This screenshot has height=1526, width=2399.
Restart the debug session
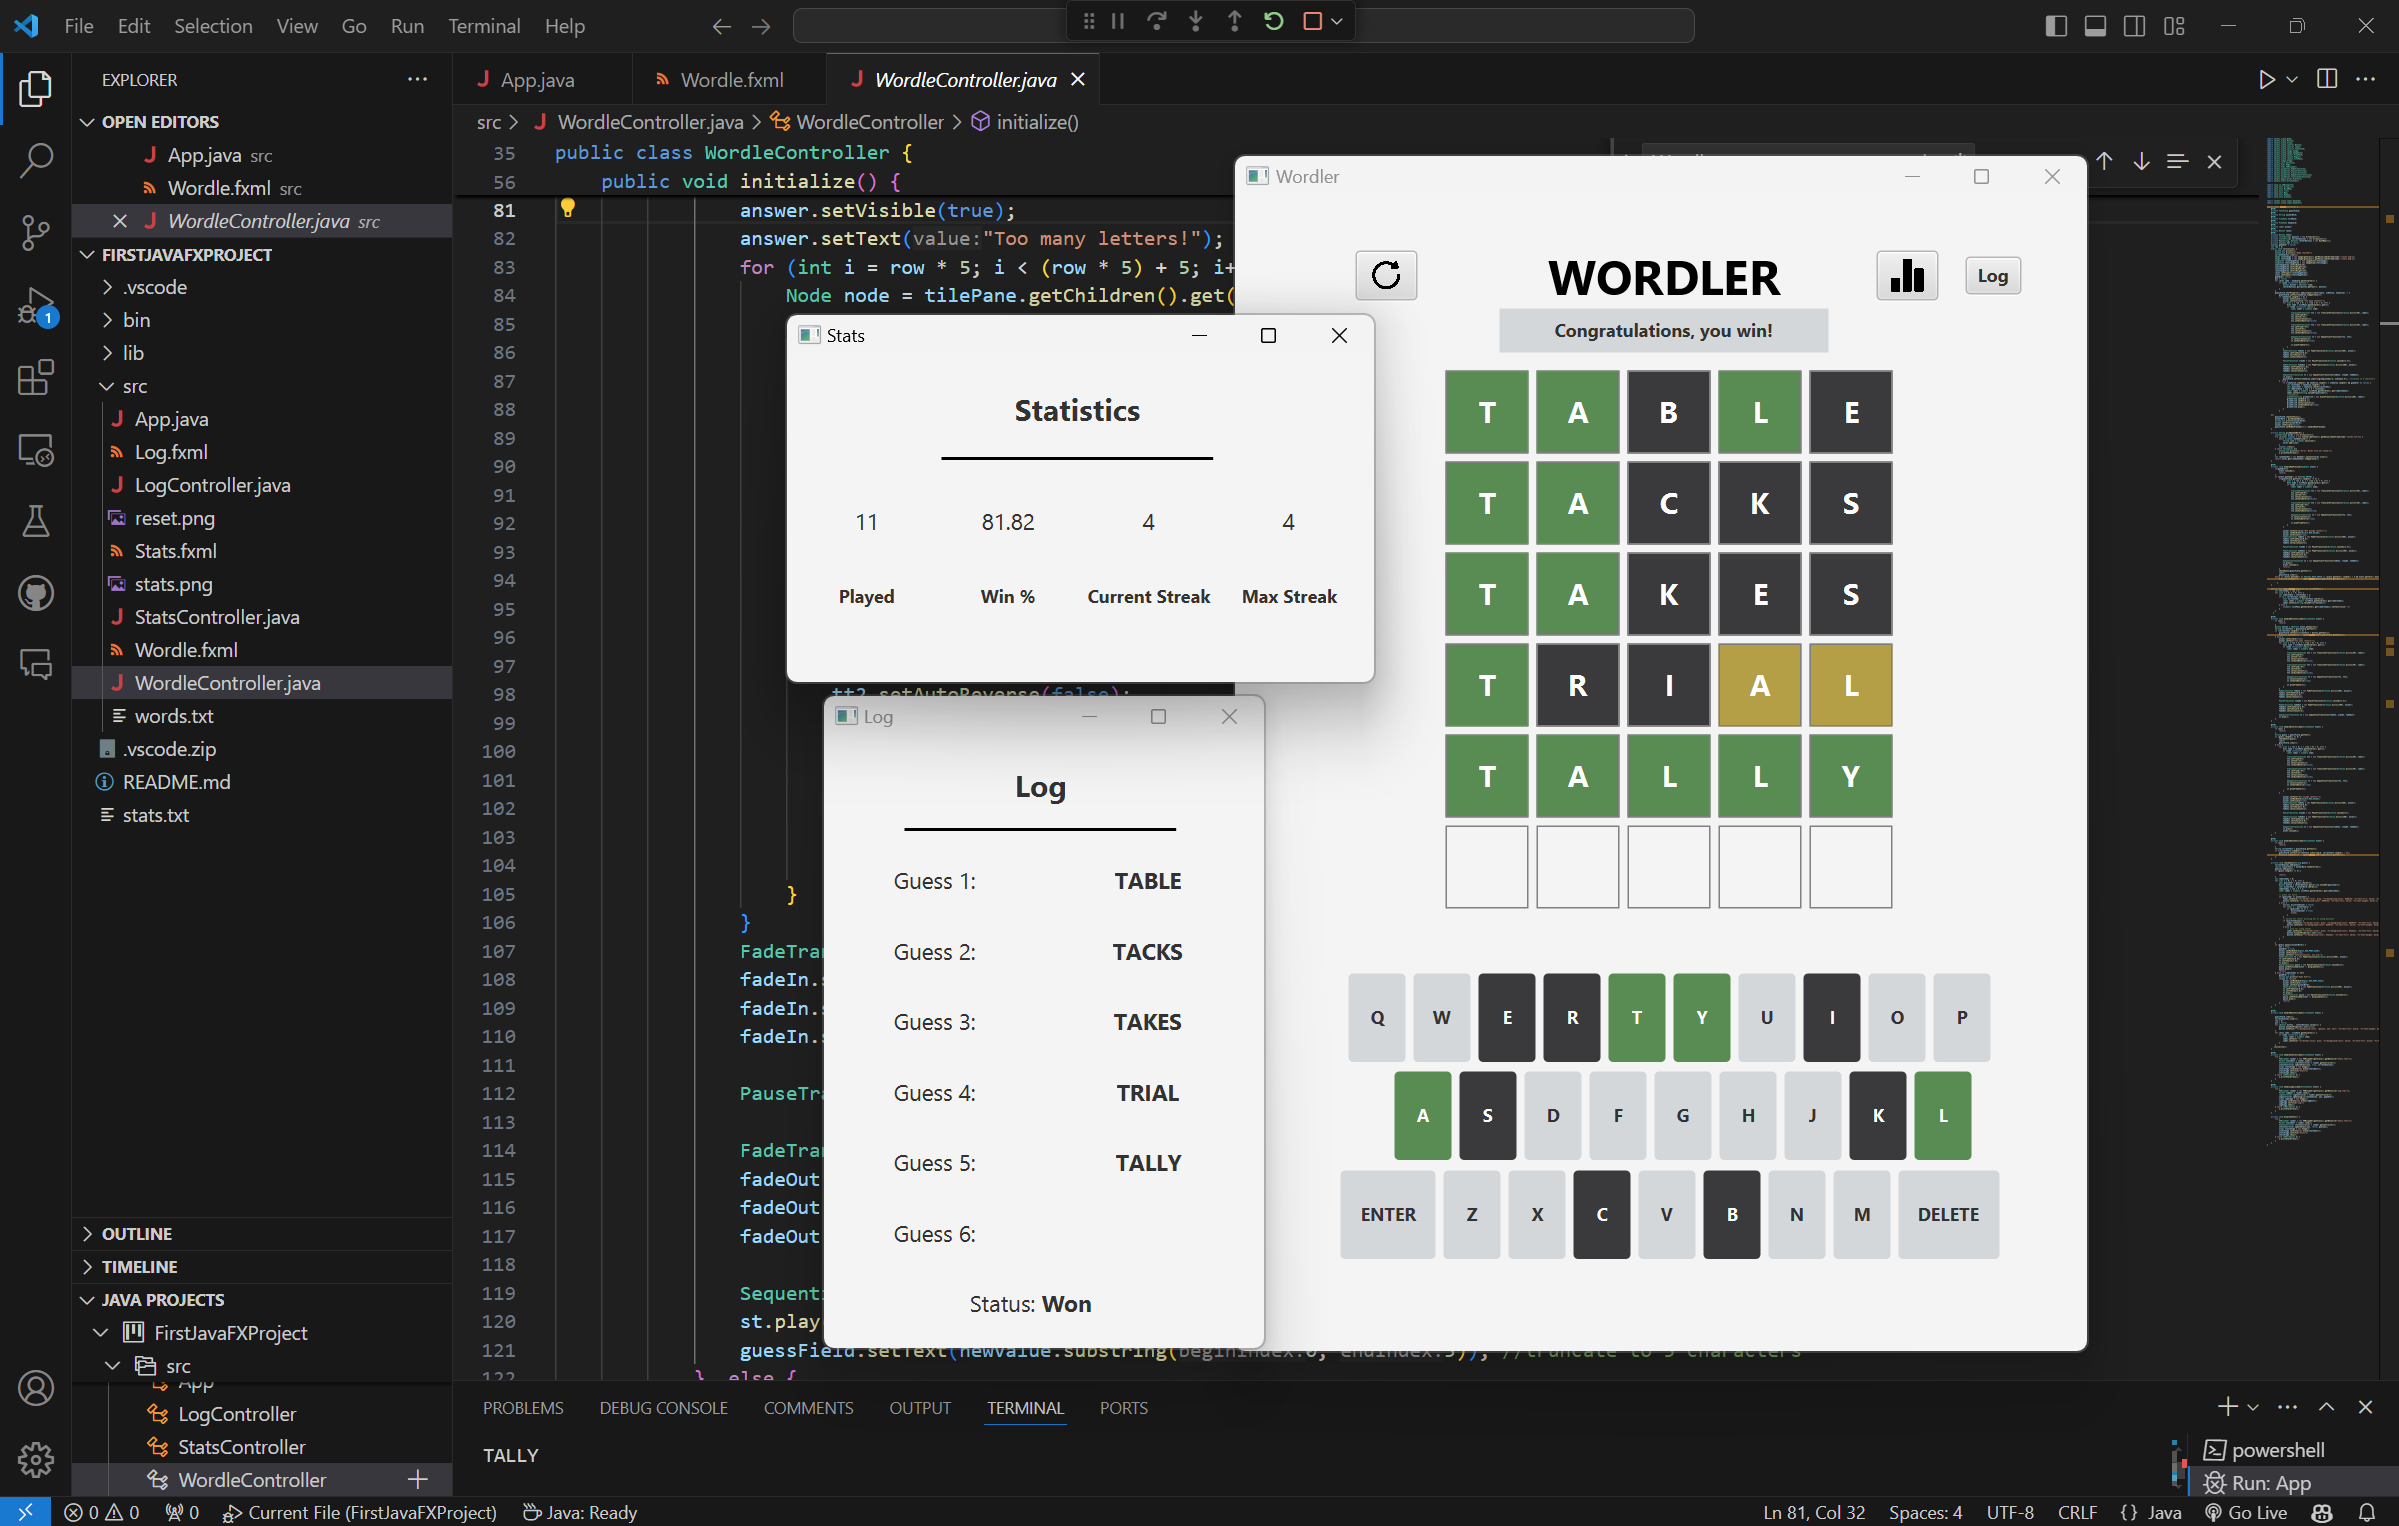pyautogui.click(x=1274, y=21)
